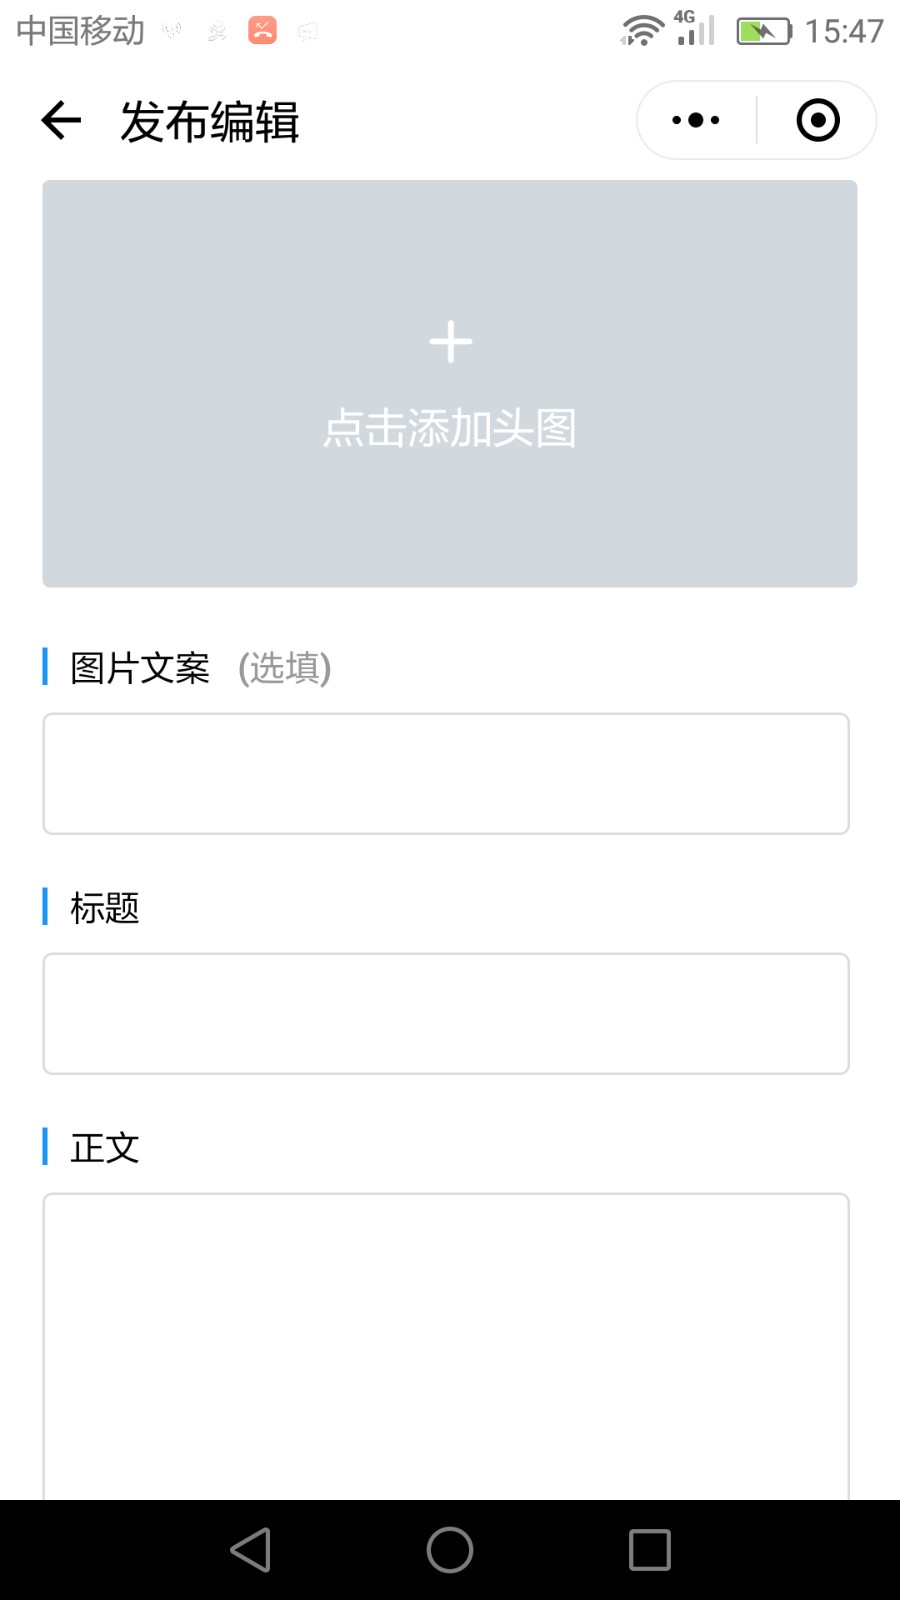Tap the plus icon to add header image

click(450, 342)
